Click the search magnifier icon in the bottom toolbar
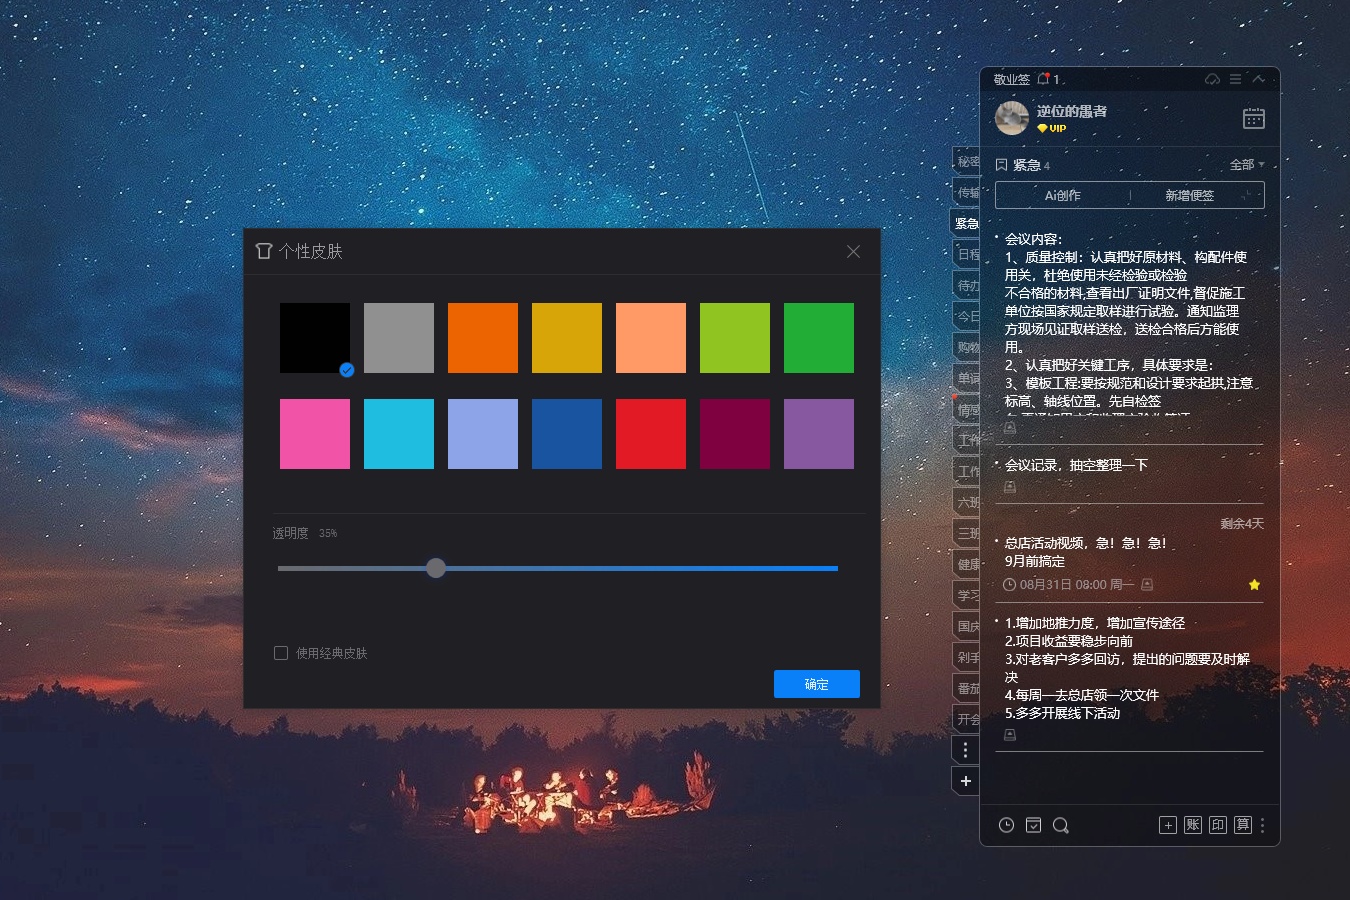This screenshot has width=1350, height=900. [x=1061, y=825]
